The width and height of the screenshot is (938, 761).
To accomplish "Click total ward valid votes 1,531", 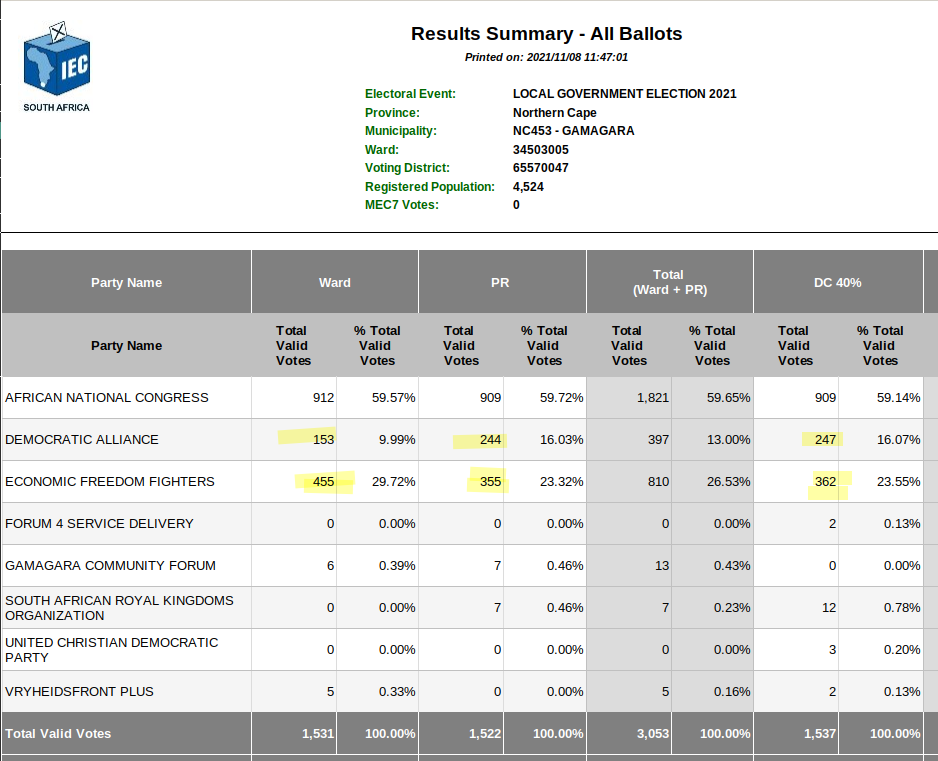I will (318, 733).
